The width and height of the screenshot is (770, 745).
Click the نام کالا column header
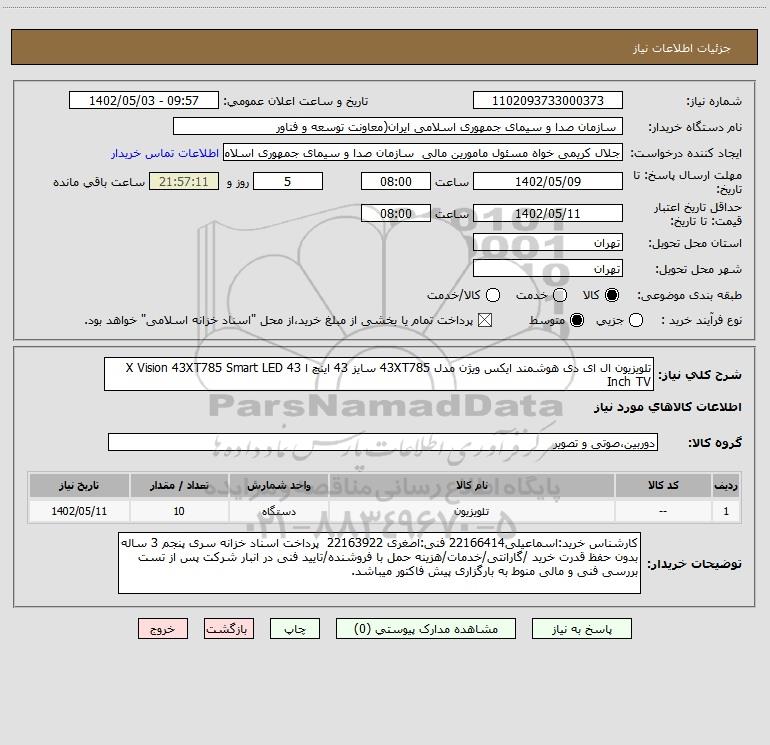click(x=472, y=485)
